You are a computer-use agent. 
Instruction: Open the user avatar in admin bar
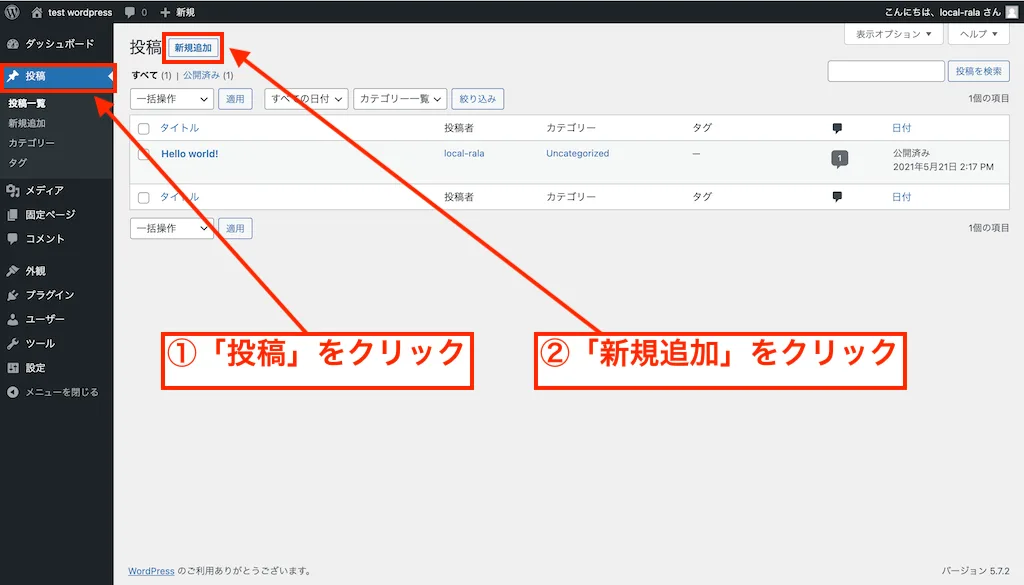coord(1012,12)
